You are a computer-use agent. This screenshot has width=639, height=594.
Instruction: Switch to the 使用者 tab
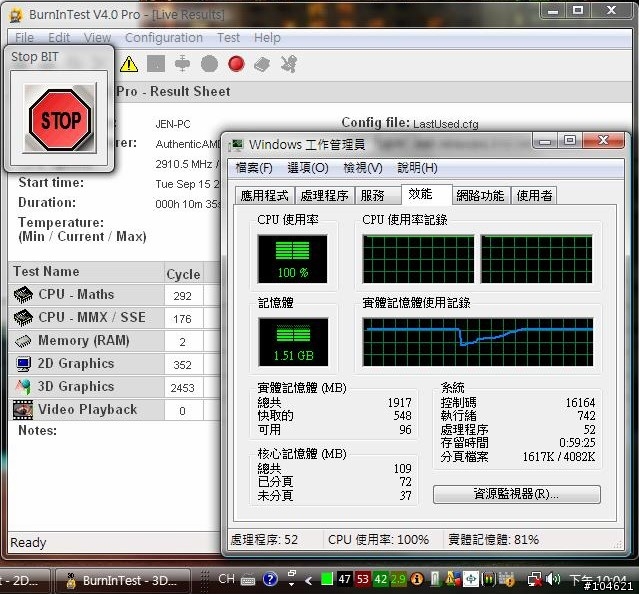point(534,196)
